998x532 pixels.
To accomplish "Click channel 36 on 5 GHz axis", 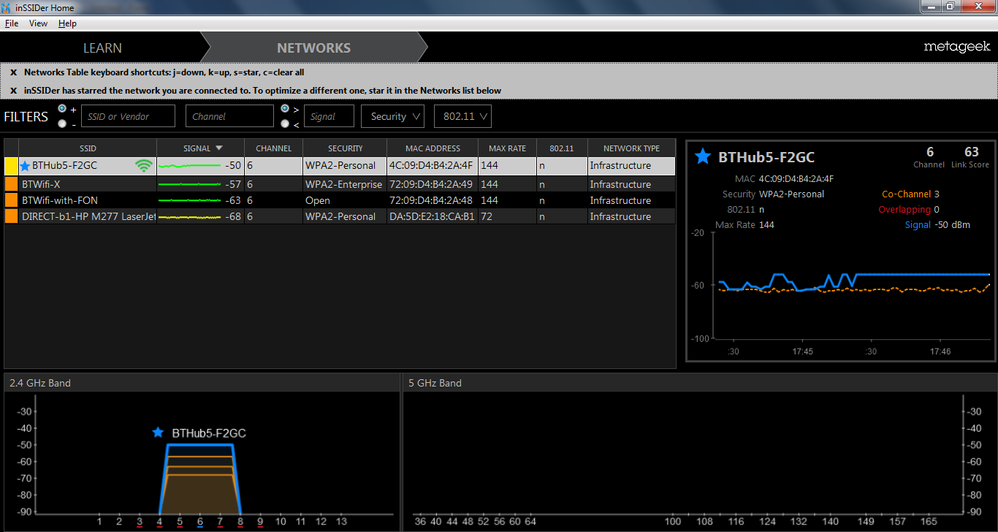I will coord(419,521).
